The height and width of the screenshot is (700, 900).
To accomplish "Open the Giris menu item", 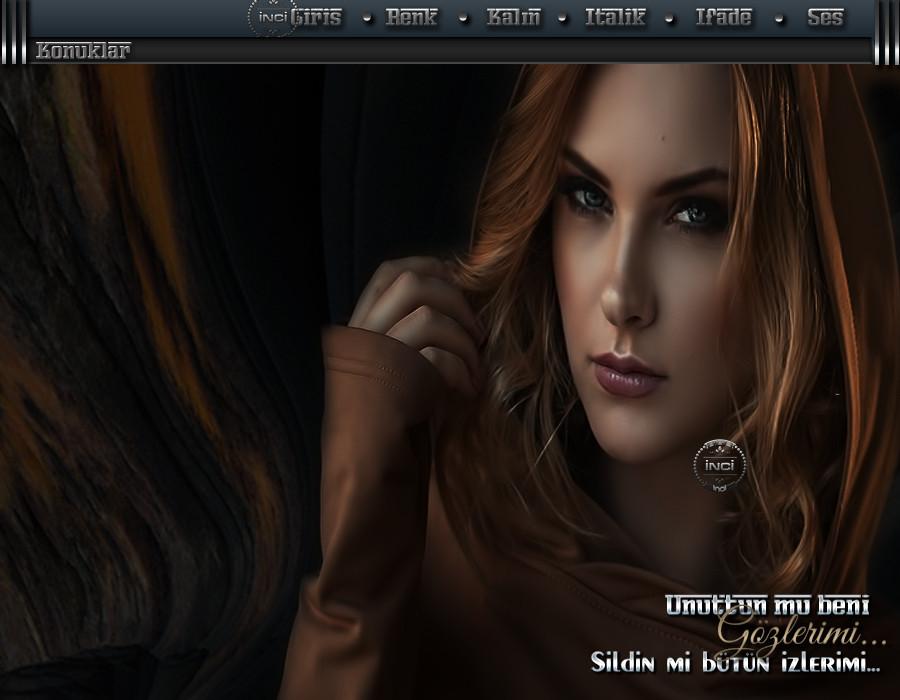I will click(x=316, y=17).
